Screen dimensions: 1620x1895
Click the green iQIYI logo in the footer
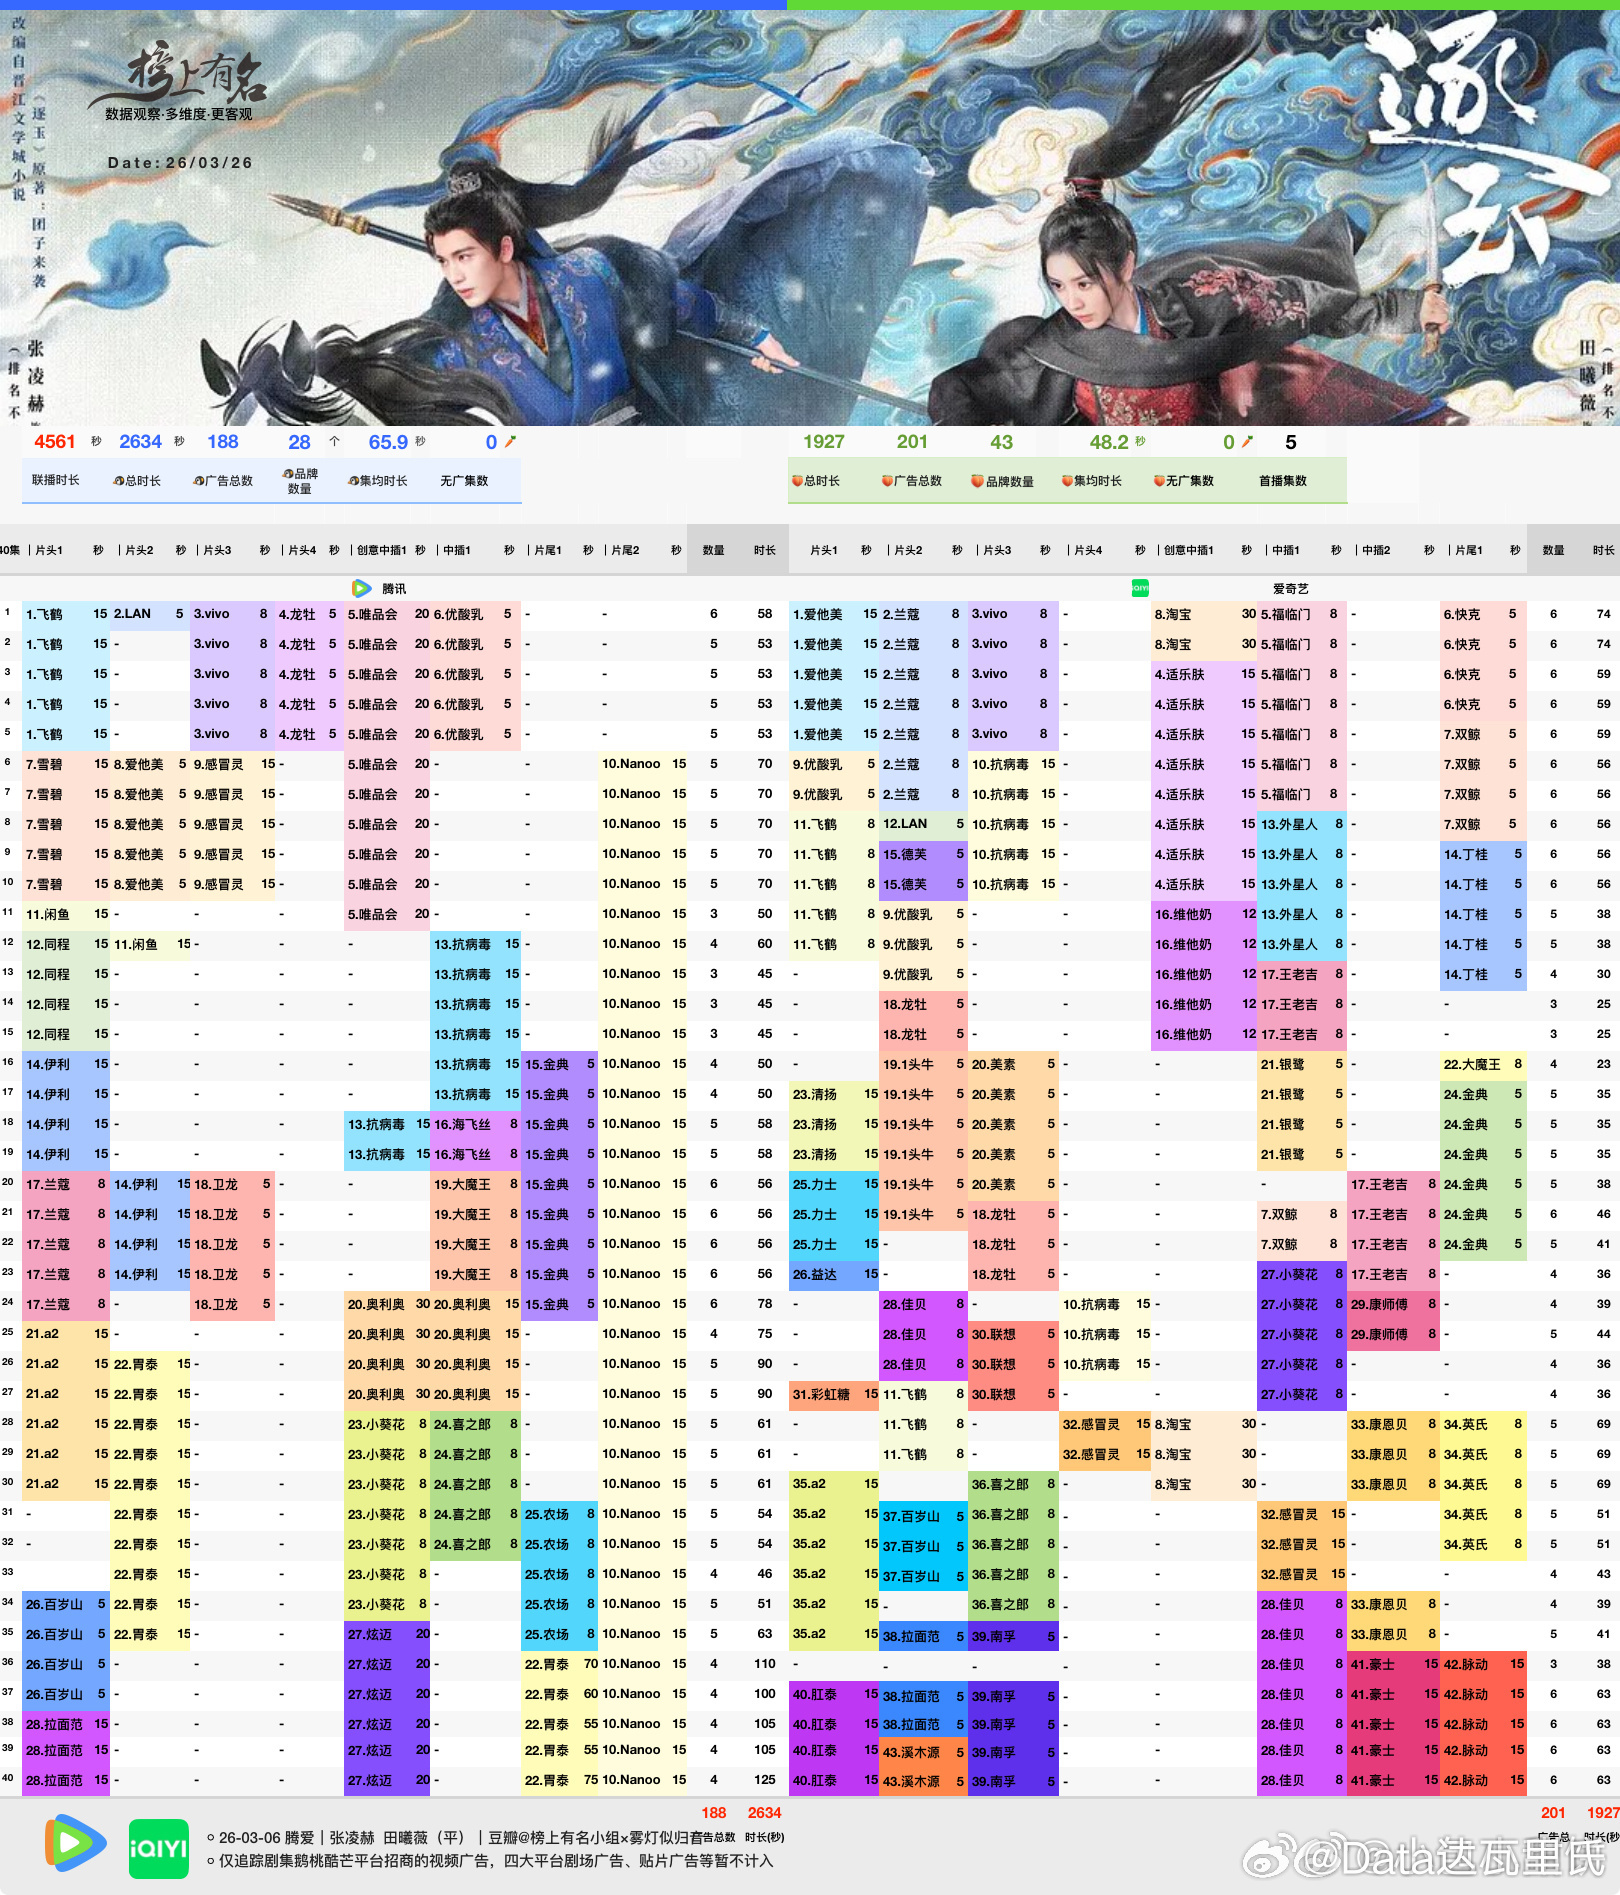tap(158, 1848)
